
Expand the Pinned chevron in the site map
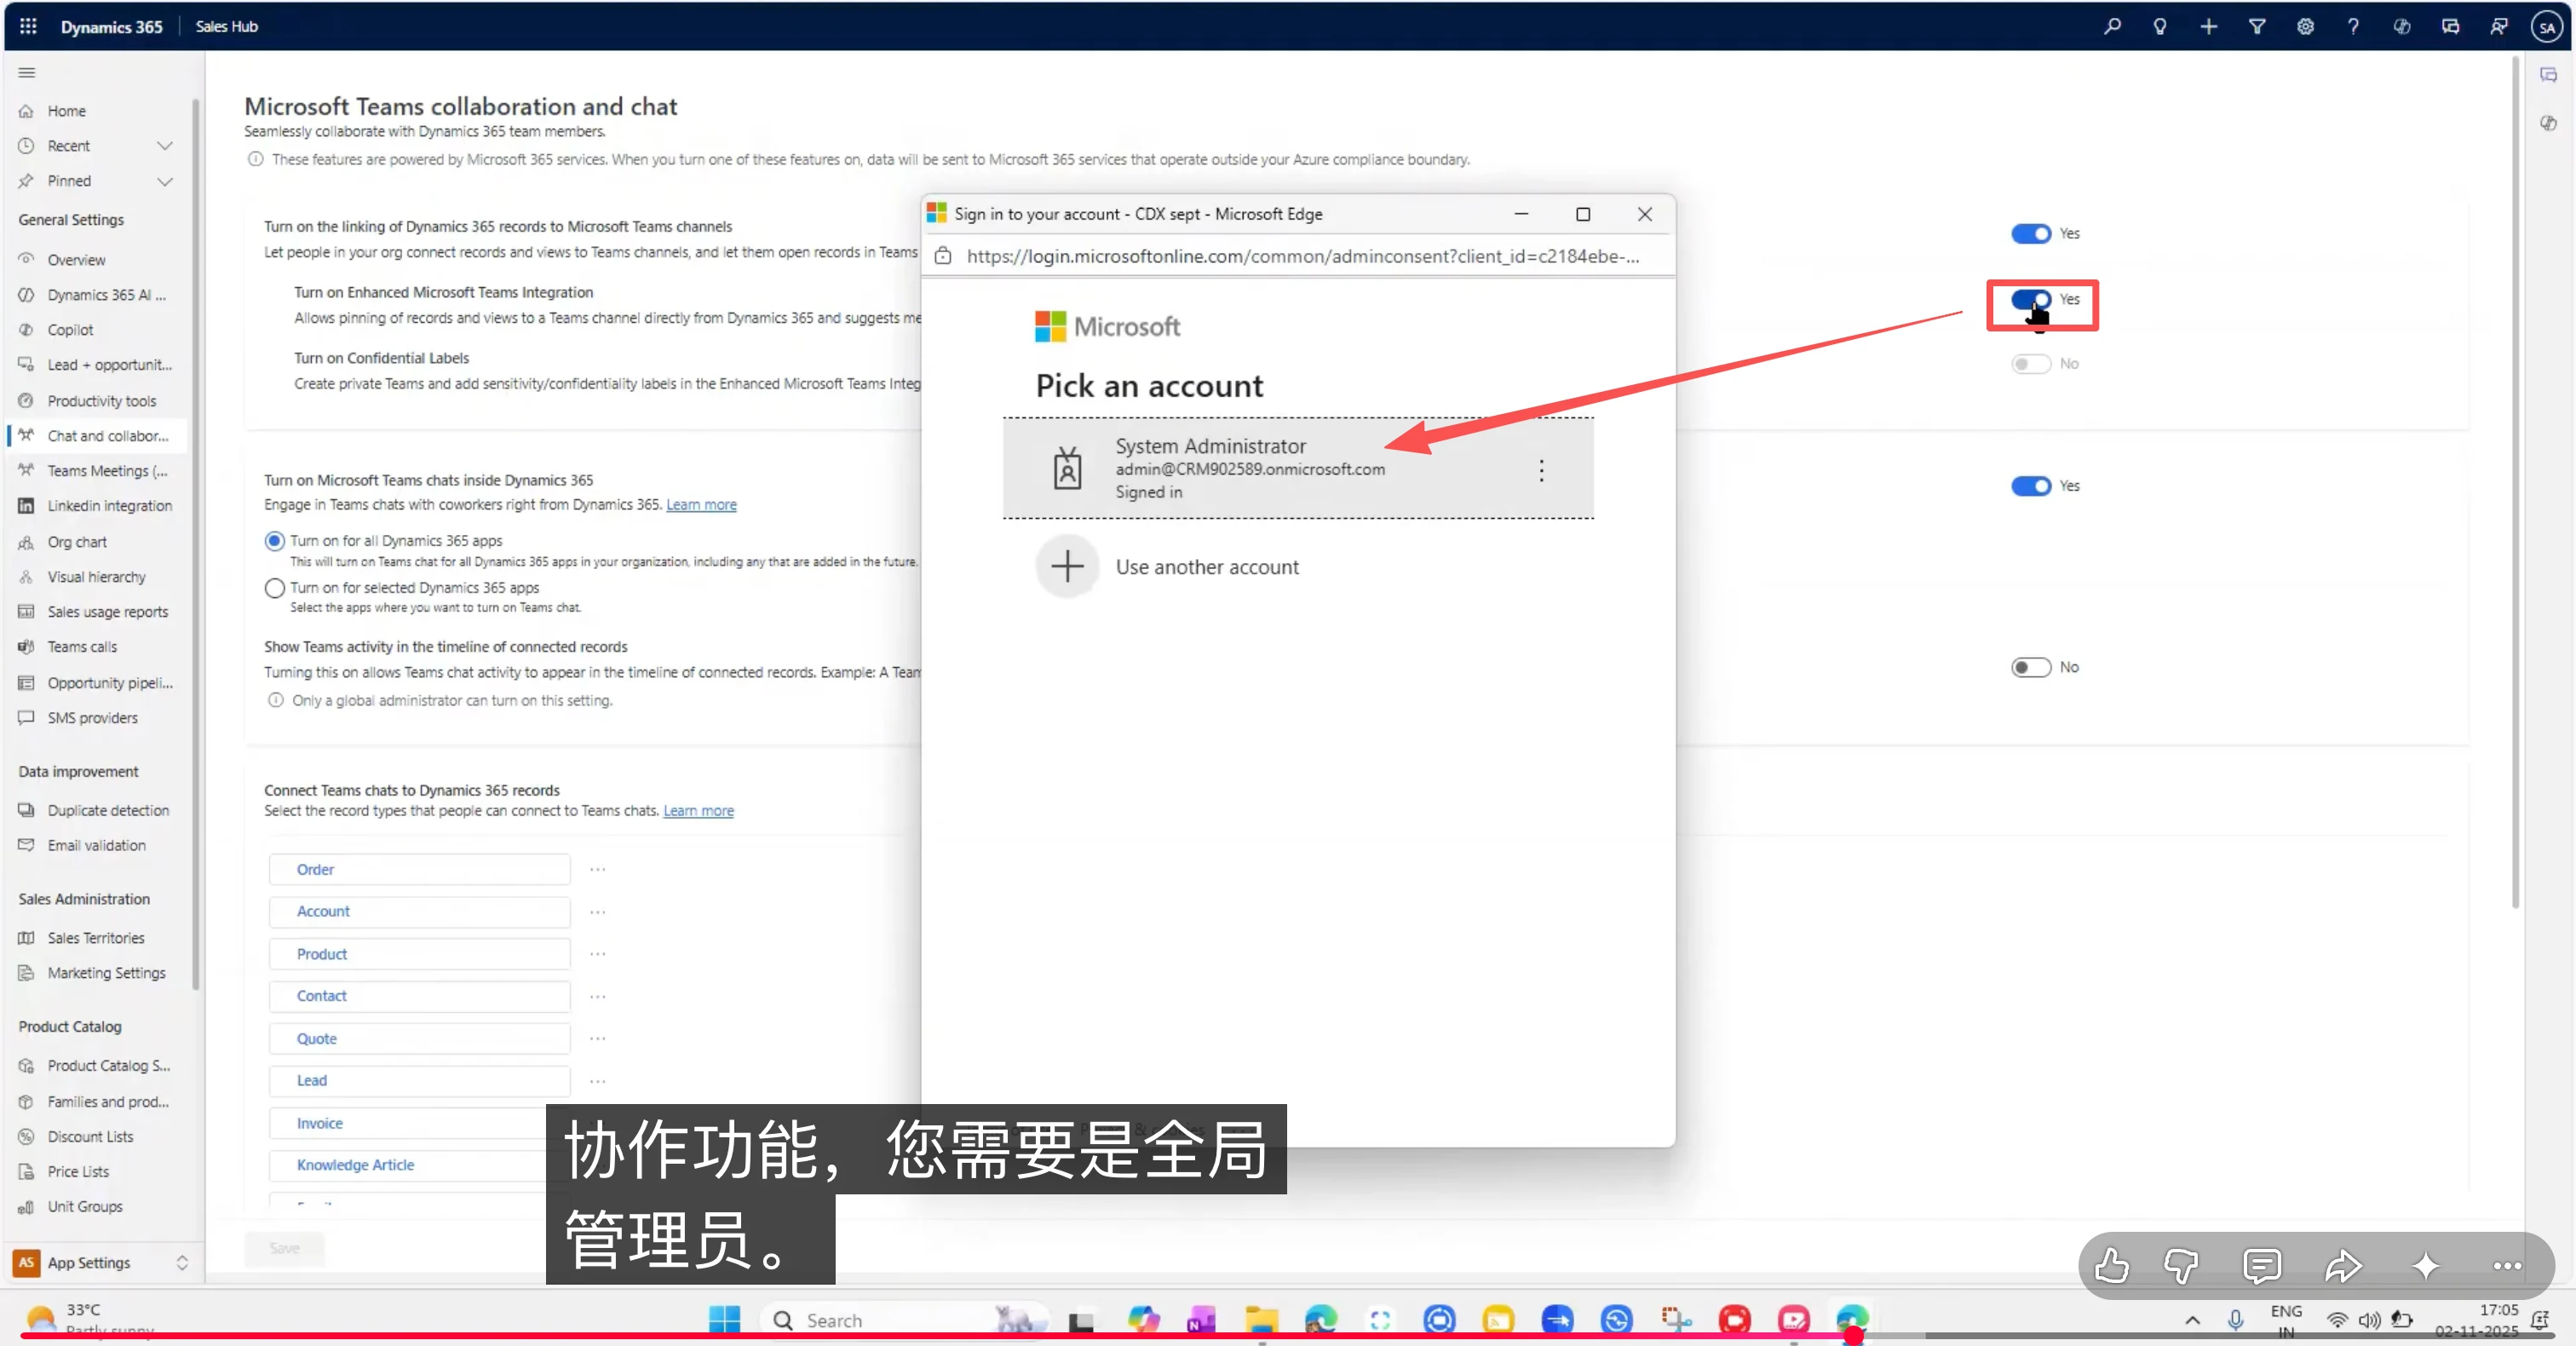(x=165, y=181)
